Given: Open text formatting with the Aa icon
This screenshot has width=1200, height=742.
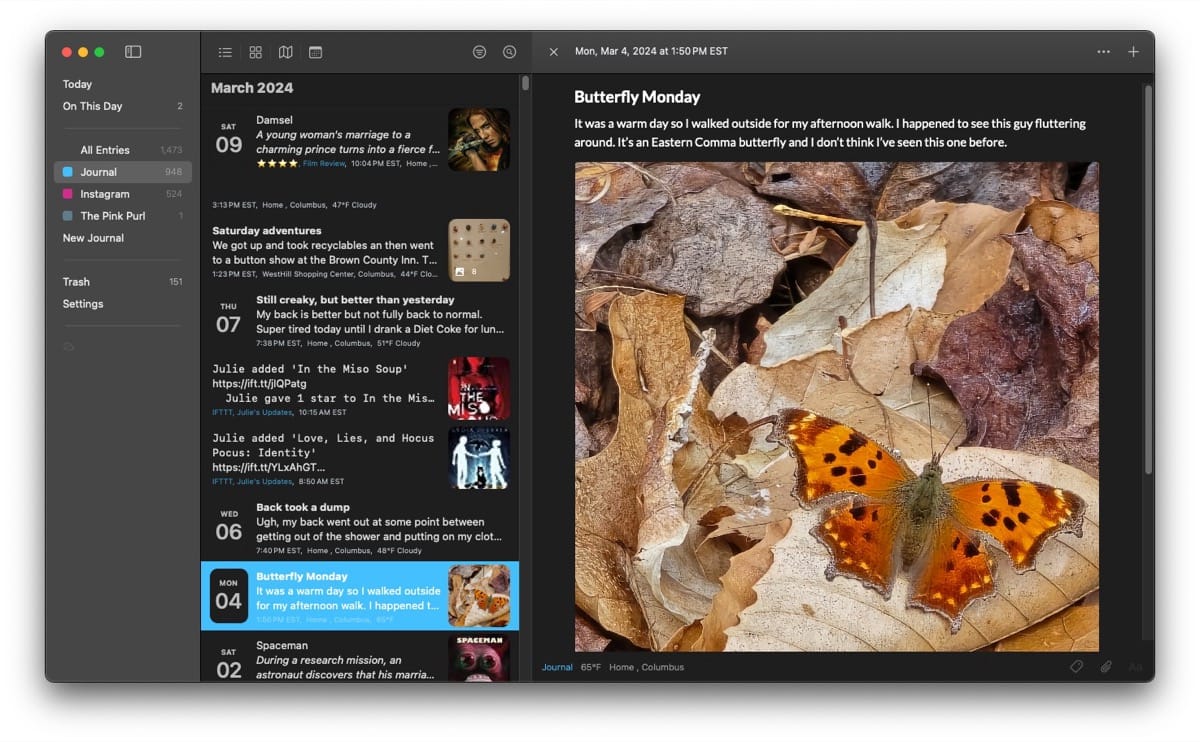Looking at the screenshot, I should [x=1134, y=666].
